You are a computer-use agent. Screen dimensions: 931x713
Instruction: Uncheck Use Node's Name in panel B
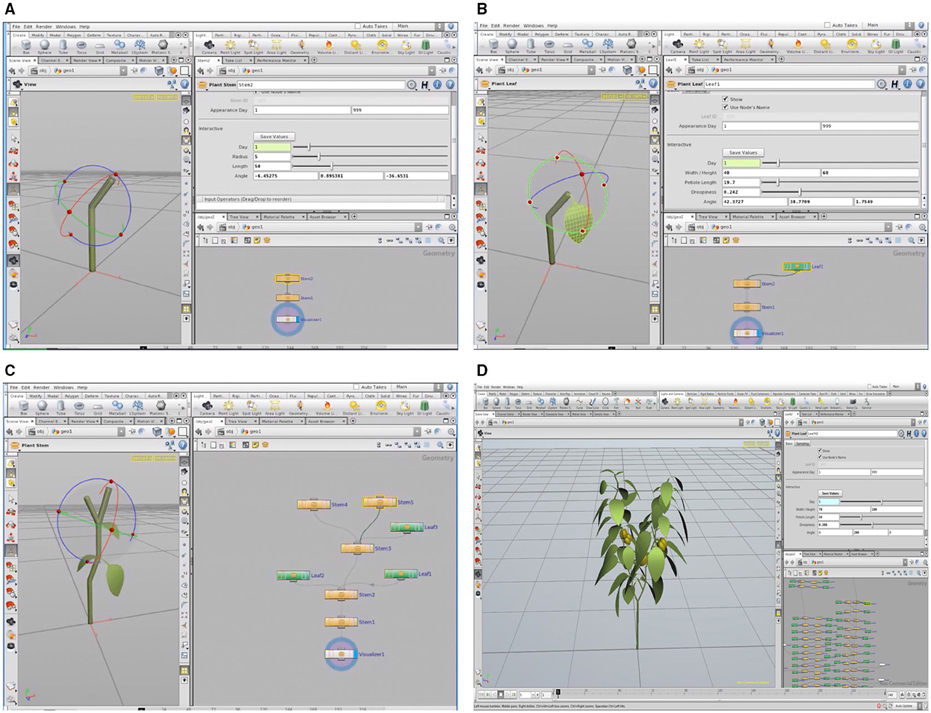(725, 107)
